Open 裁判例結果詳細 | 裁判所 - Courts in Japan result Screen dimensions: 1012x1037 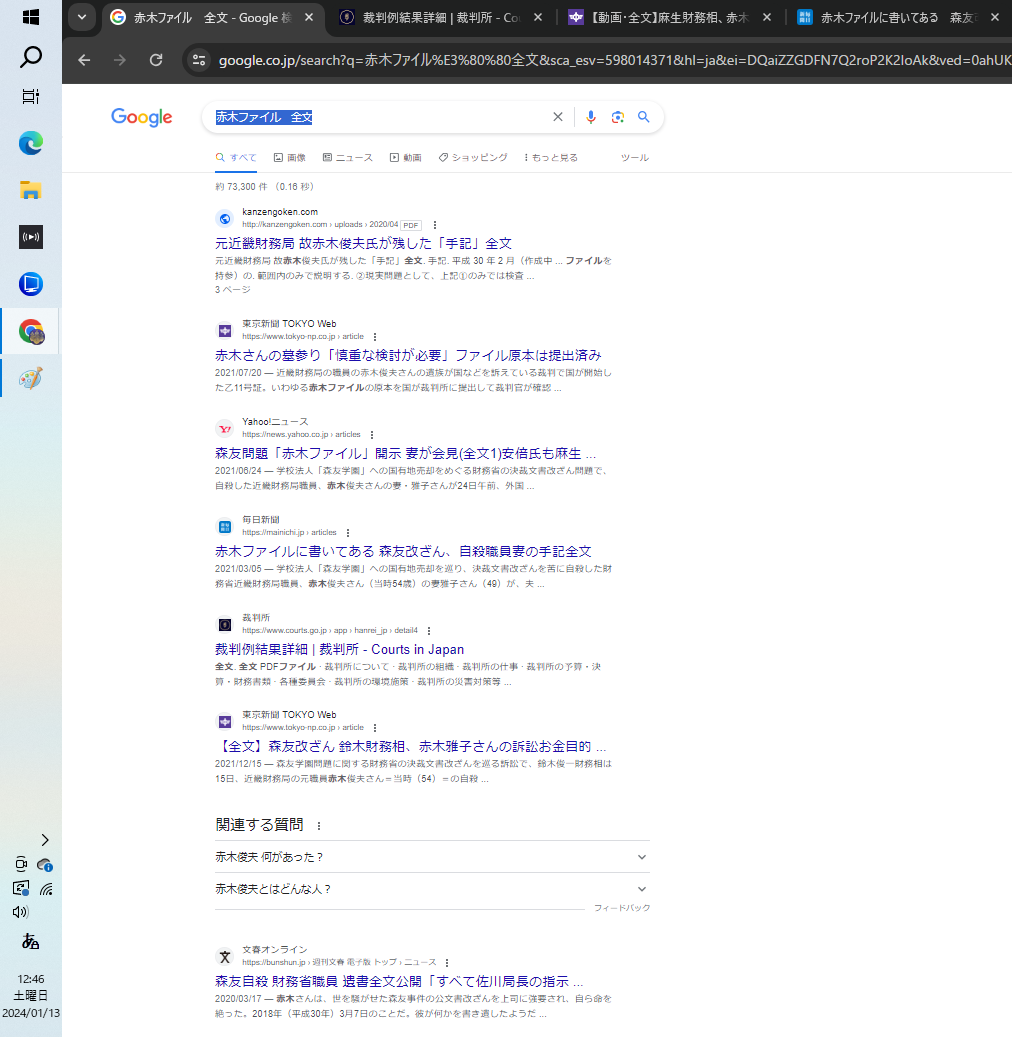pyautogui.click(x=339, y=649)
